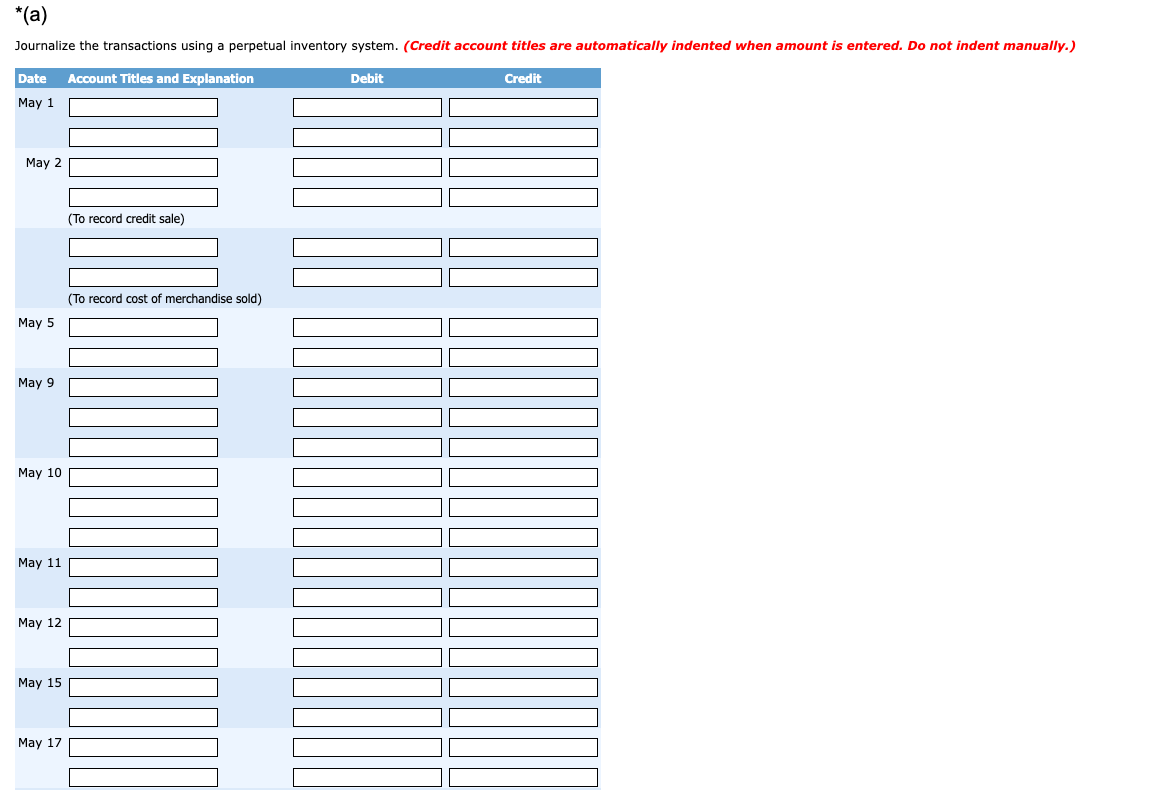Focus credit field above 'To record credit sale'

click(523, 198)
